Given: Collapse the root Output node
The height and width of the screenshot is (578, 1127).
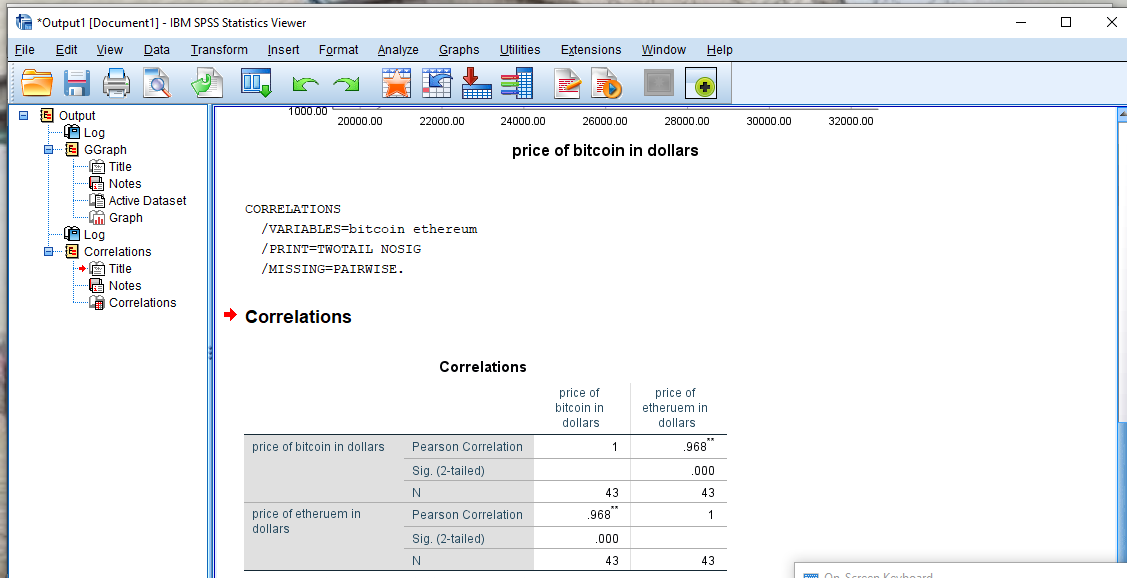Looking at the screenshot, I should point(24,115).
